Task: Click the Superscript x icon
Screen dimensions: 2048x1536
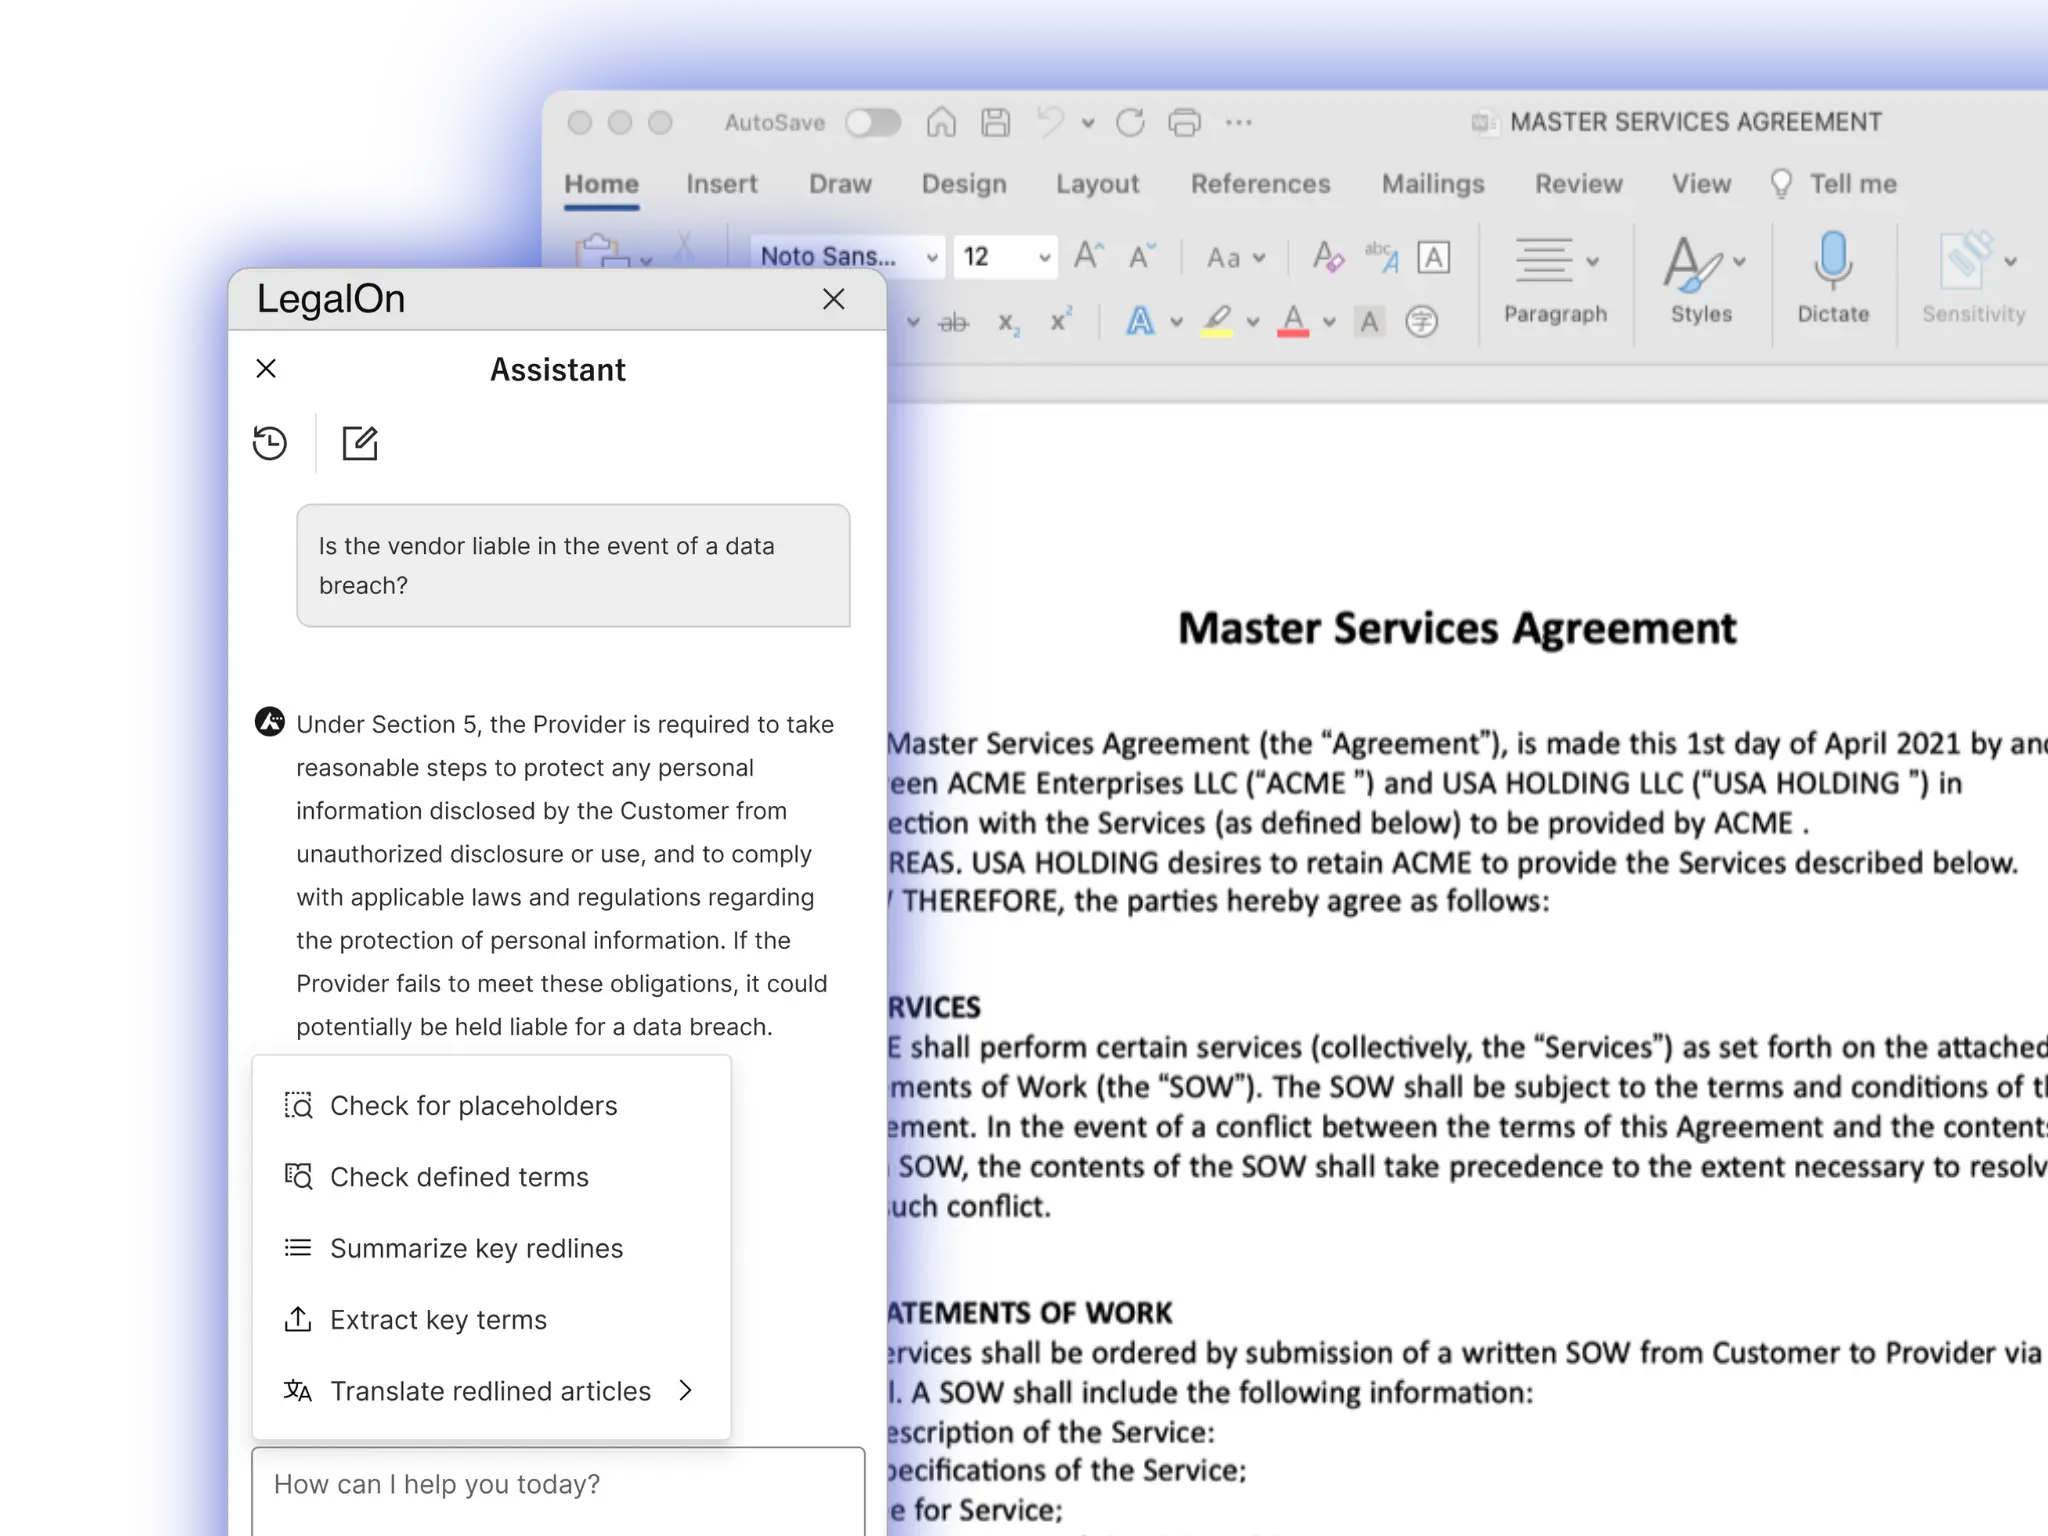Action: [x=1061, y=320]
